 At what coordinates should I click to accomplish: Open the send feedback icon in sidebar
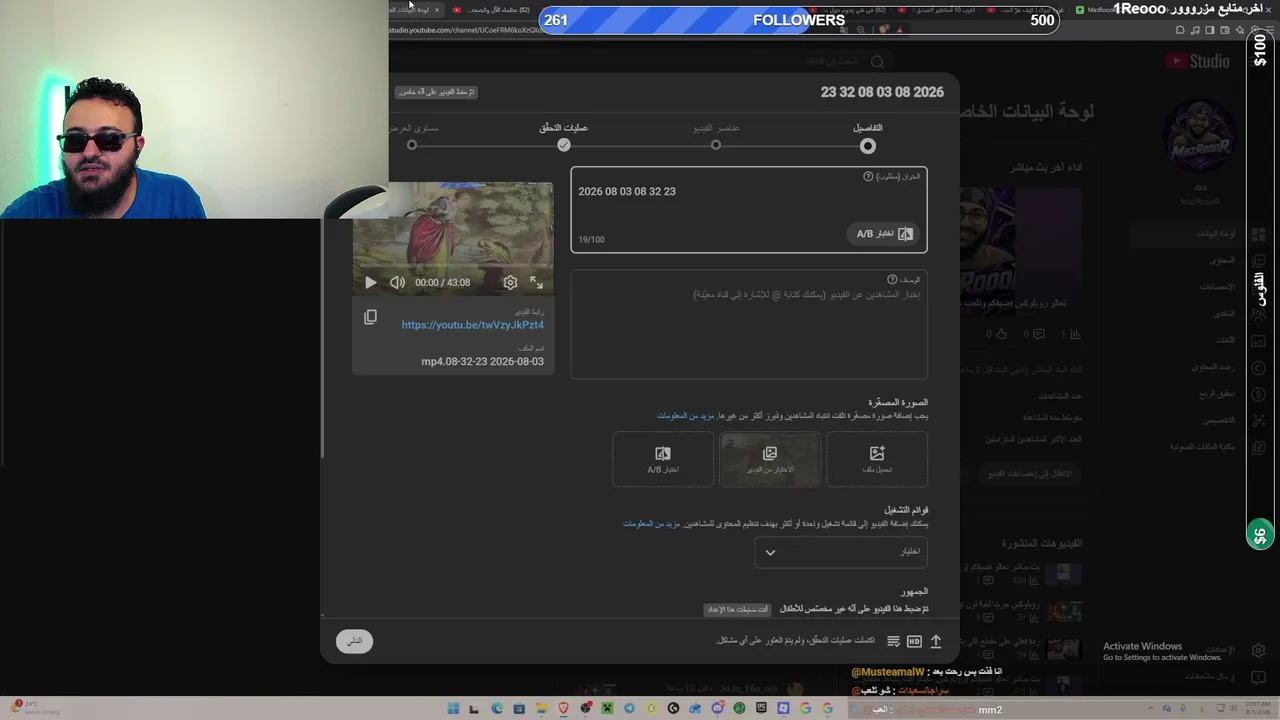pos(1259,677)
